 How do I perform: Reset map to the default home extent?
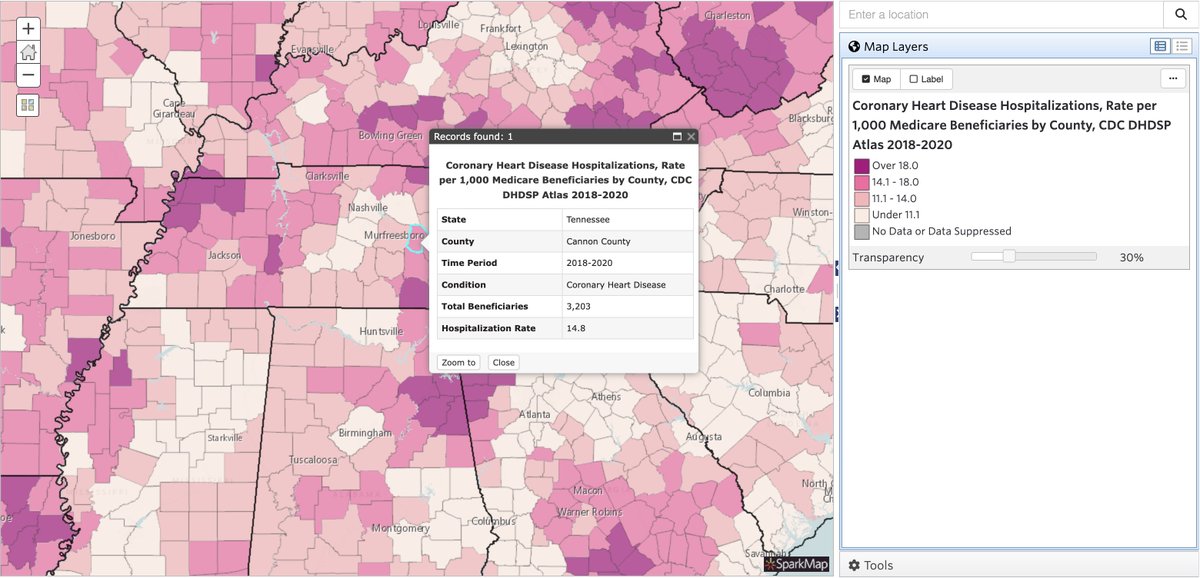coord(28,52)
